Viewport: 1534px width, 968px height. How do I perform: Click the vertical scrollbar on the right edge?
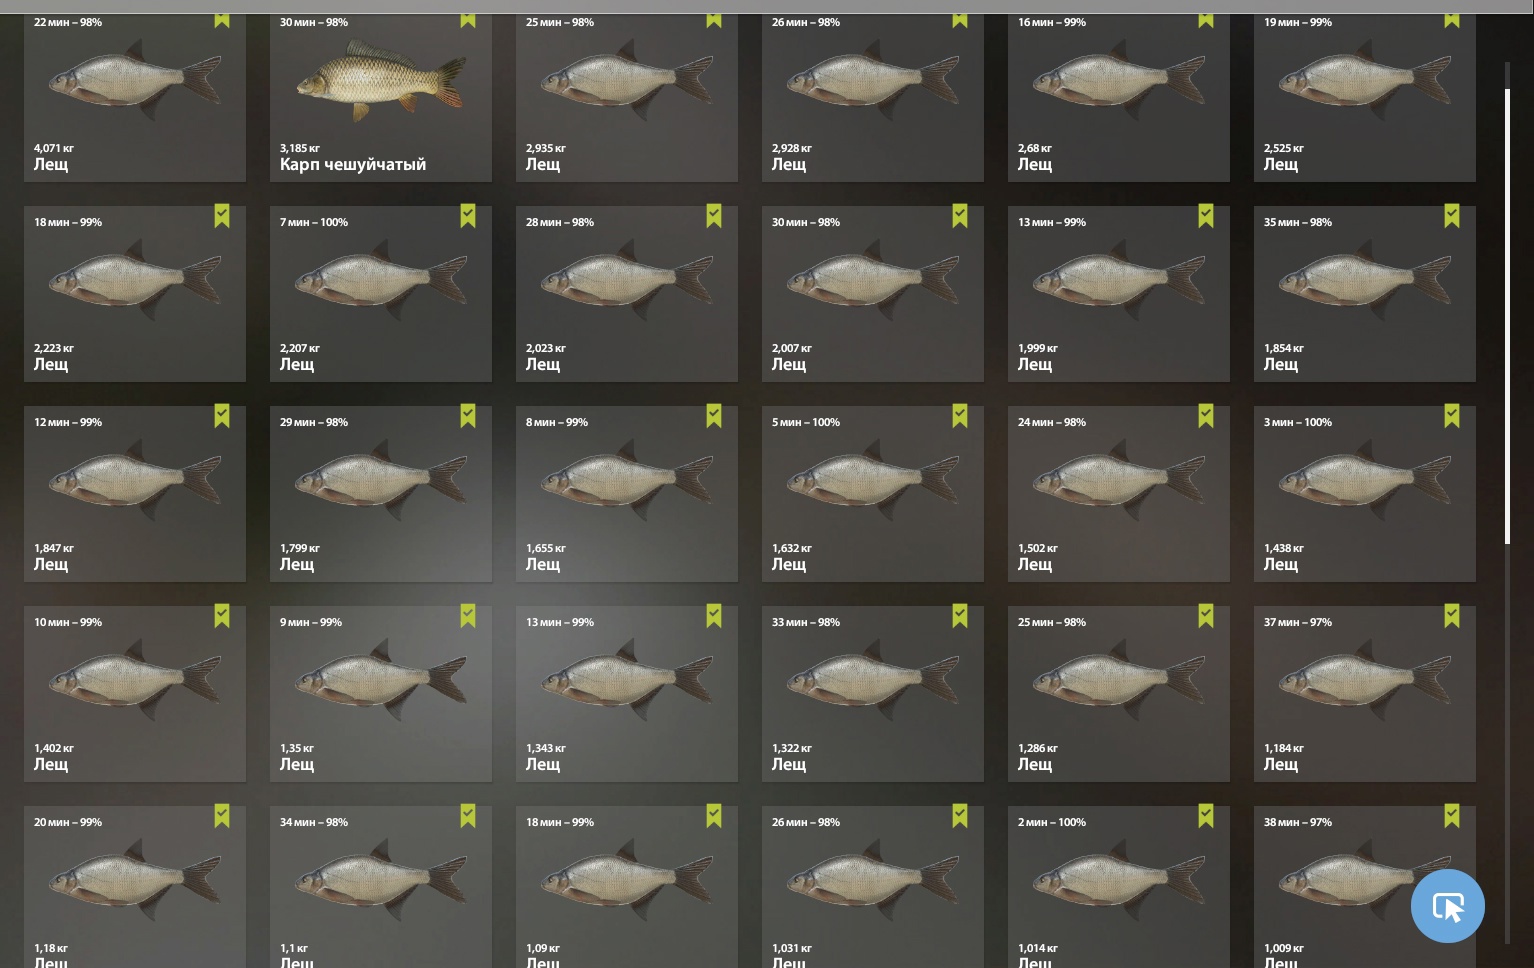[x=1508, y=316]
